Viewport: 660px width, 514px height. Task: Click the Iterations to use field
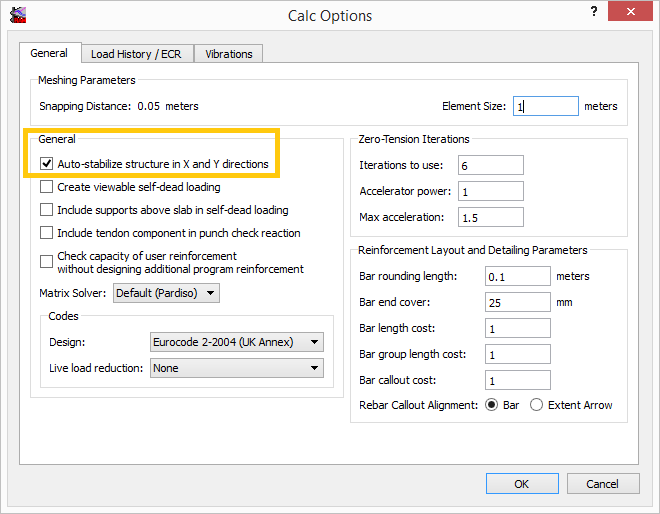tap(490, 165)
